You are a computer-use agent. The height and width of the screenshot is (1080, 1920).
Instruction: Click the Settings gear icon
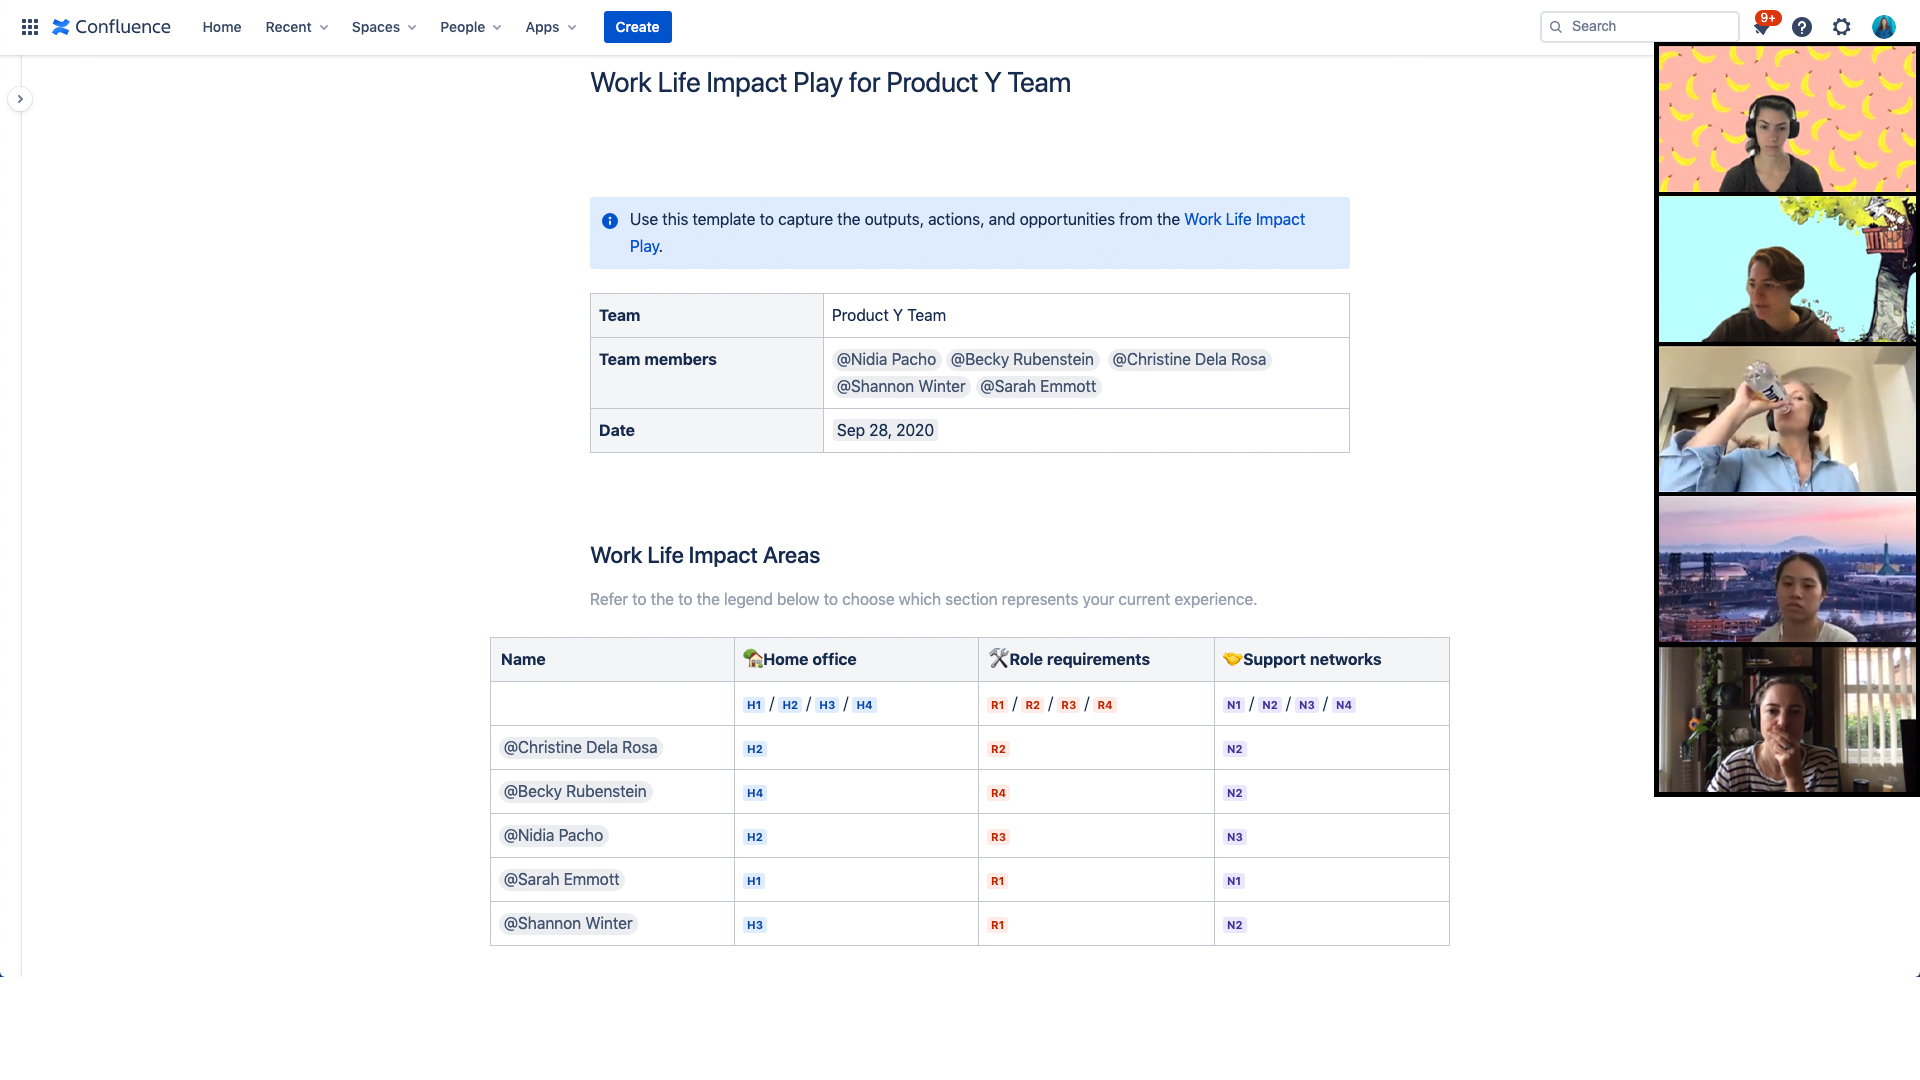tap(1842, 26)
